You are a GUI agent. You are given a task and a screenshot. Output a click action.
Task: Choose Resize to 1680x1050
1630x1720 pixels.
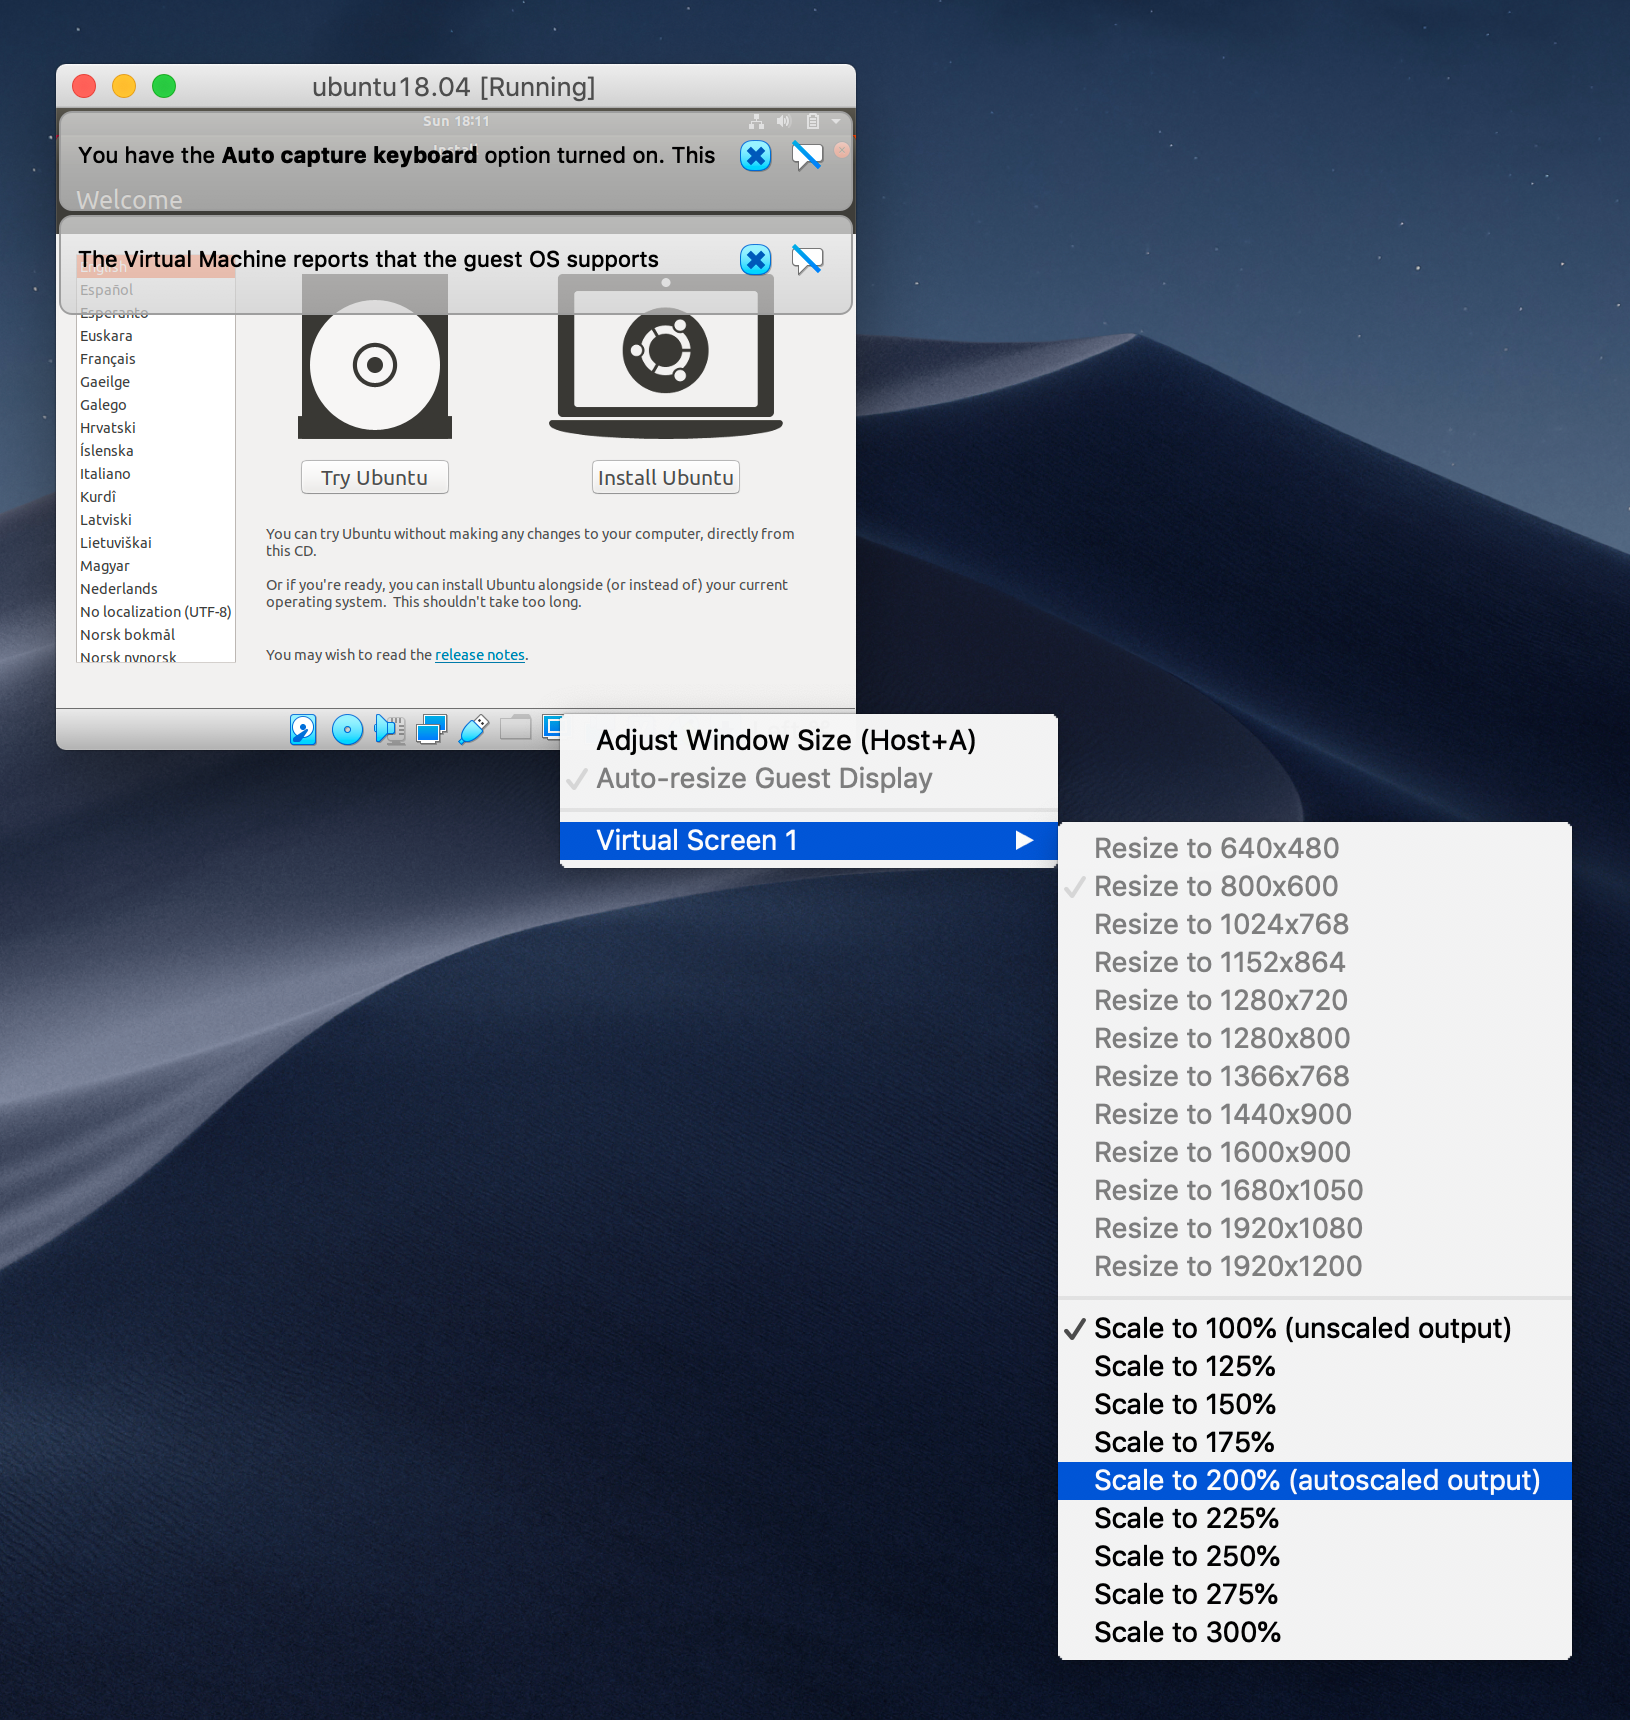point(1315,1190)
